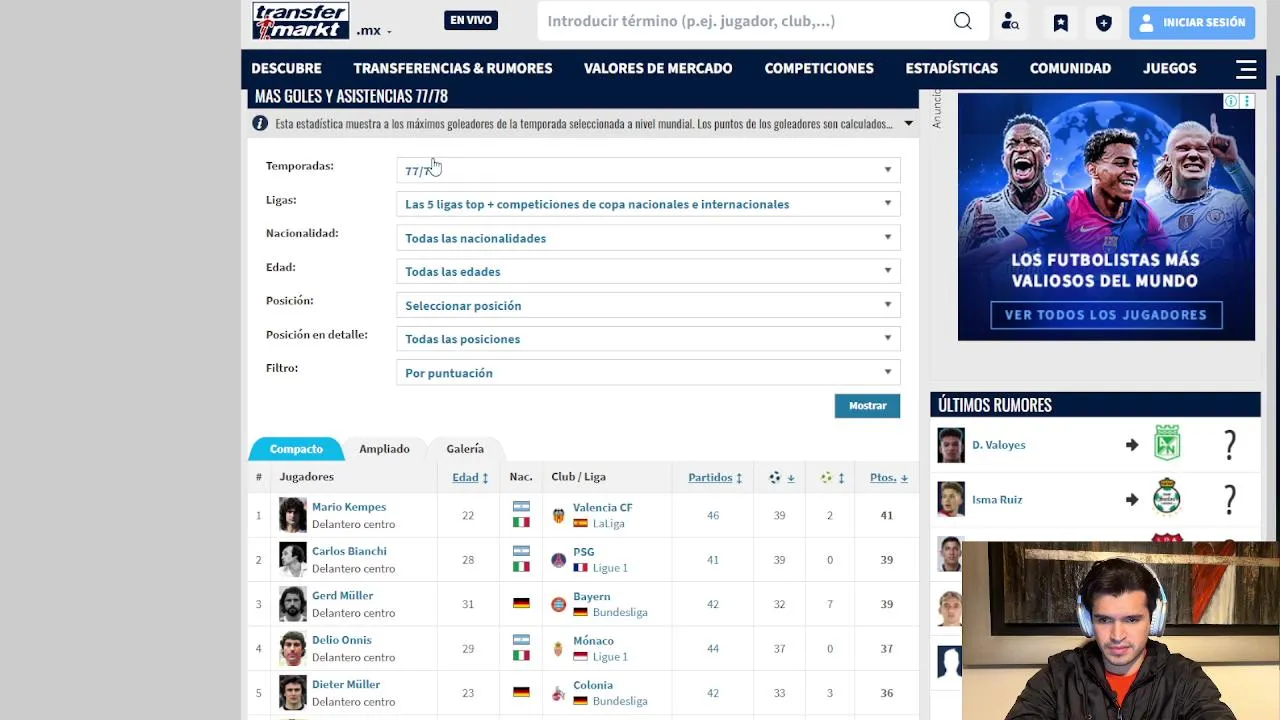Click the Spain flag beside LaLiga
The image size is (1280, 720).
click(x=580, y=523)
